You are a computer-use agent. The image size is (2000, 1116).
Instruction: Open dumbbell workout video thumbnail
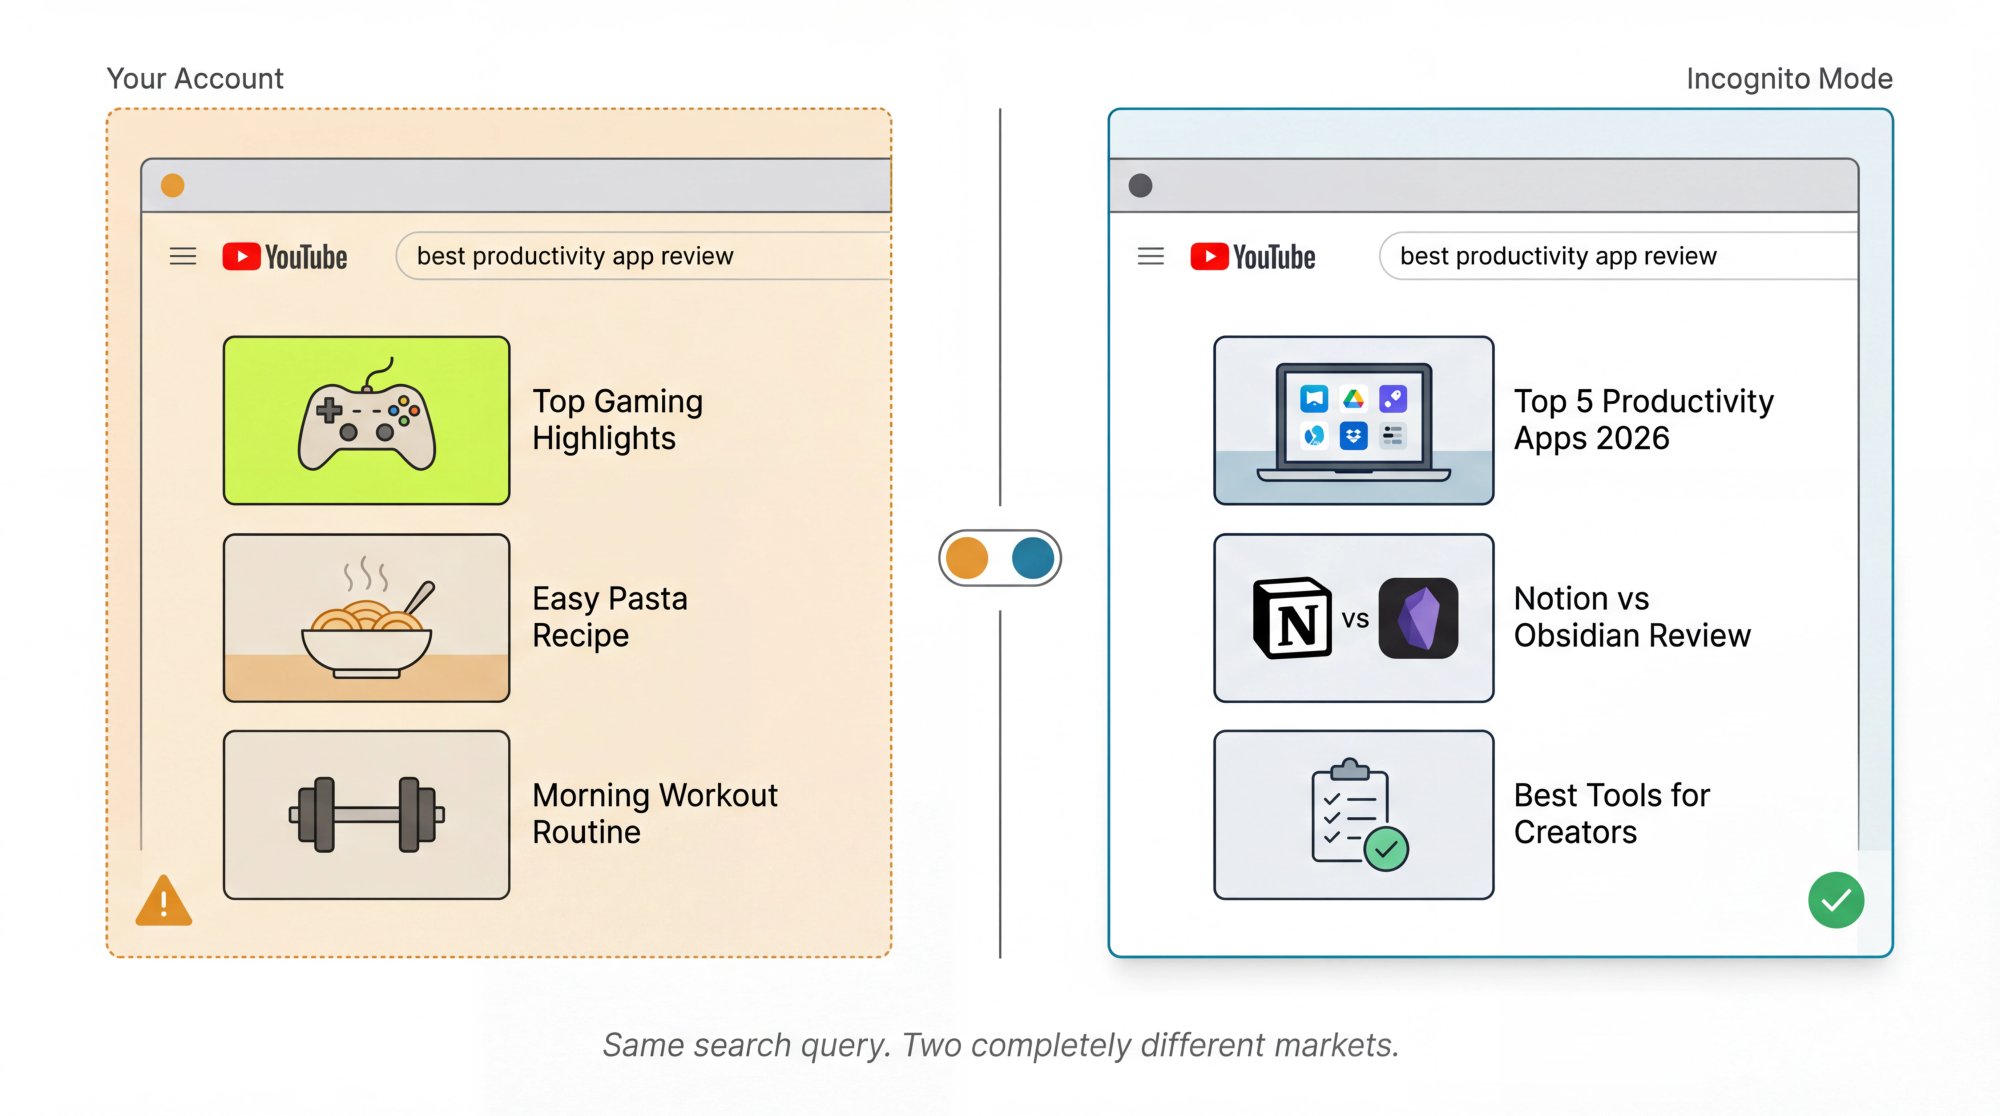pyautogui.click(x=367, y=814)
